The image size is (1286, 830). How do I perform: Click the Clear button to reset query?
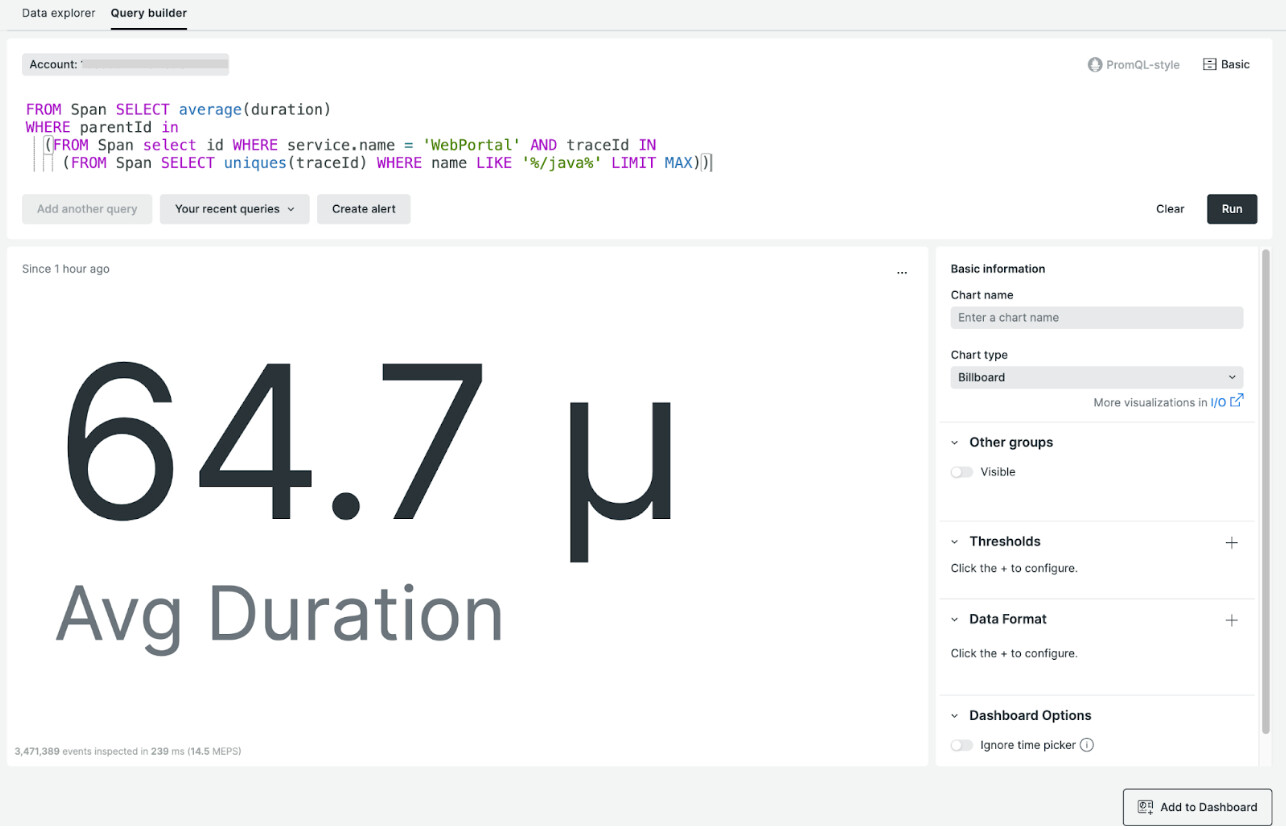click(x=1169, y=209)
